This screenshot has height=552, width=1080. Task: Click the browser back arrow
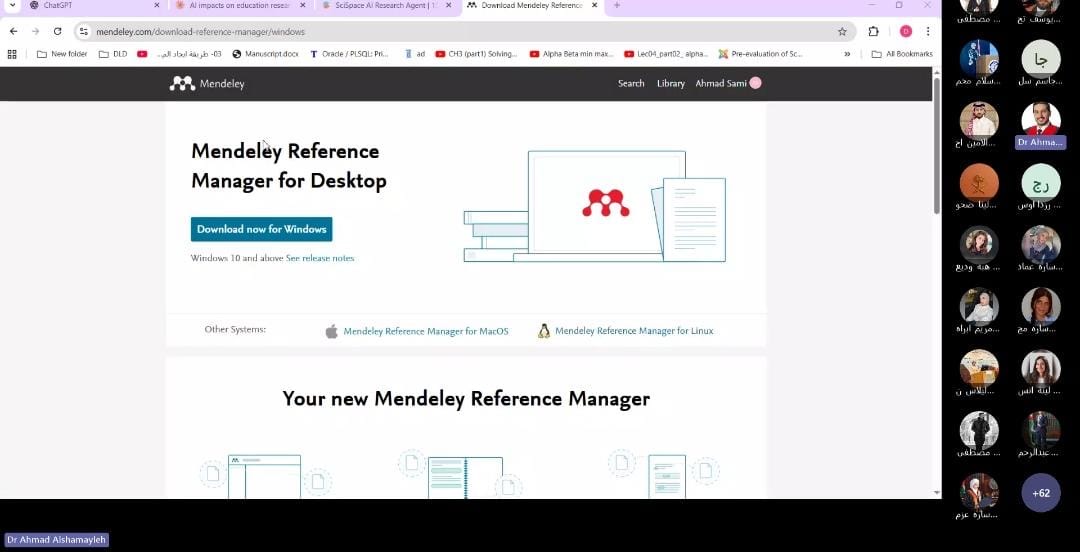tap(13, 31)
